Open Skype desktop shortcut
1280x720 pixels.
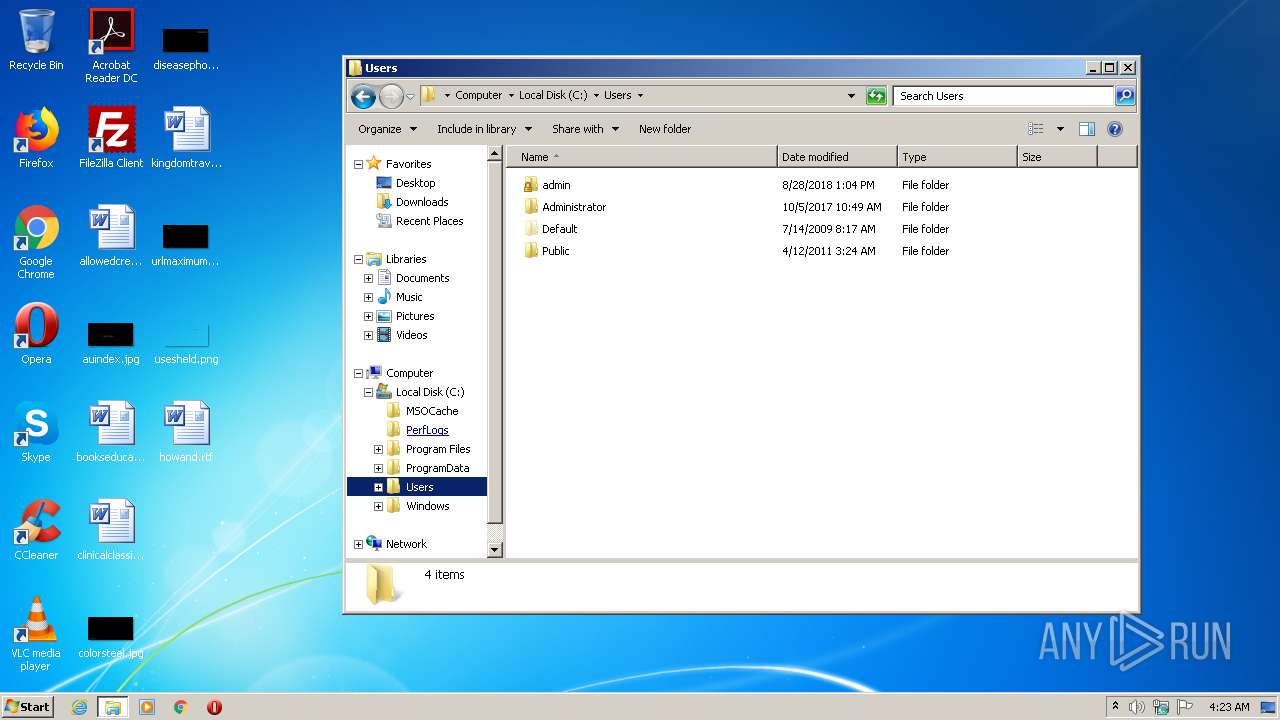36,432
